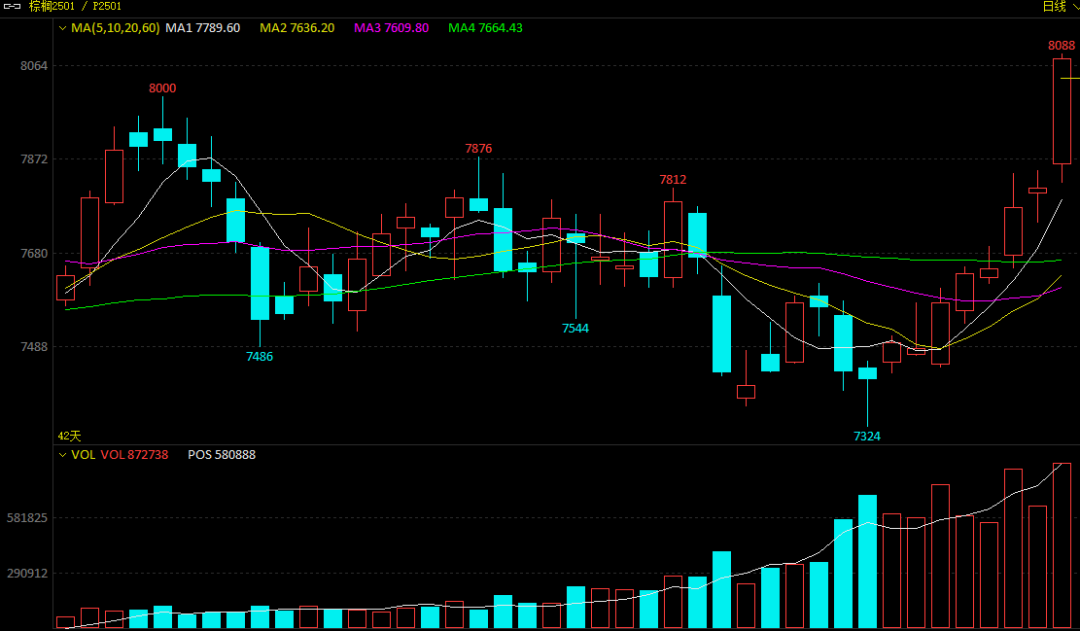
Task: Click the MA1 7789.60 legend label
Action: pos(202,28)
